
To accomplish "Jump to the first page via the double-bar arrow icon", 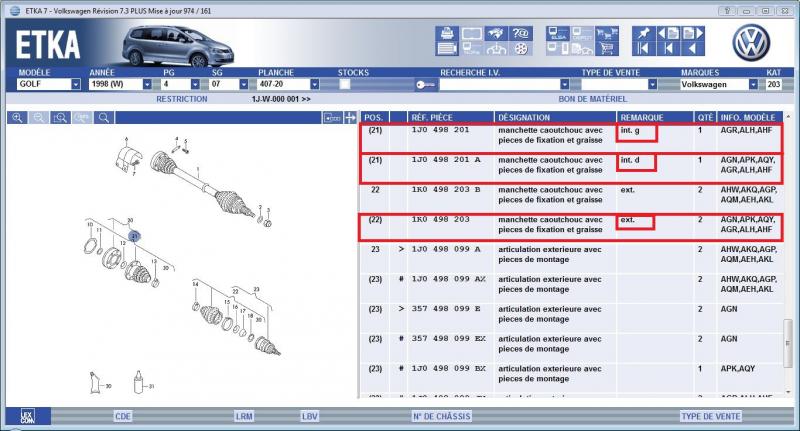I will (x=643, y=48).
